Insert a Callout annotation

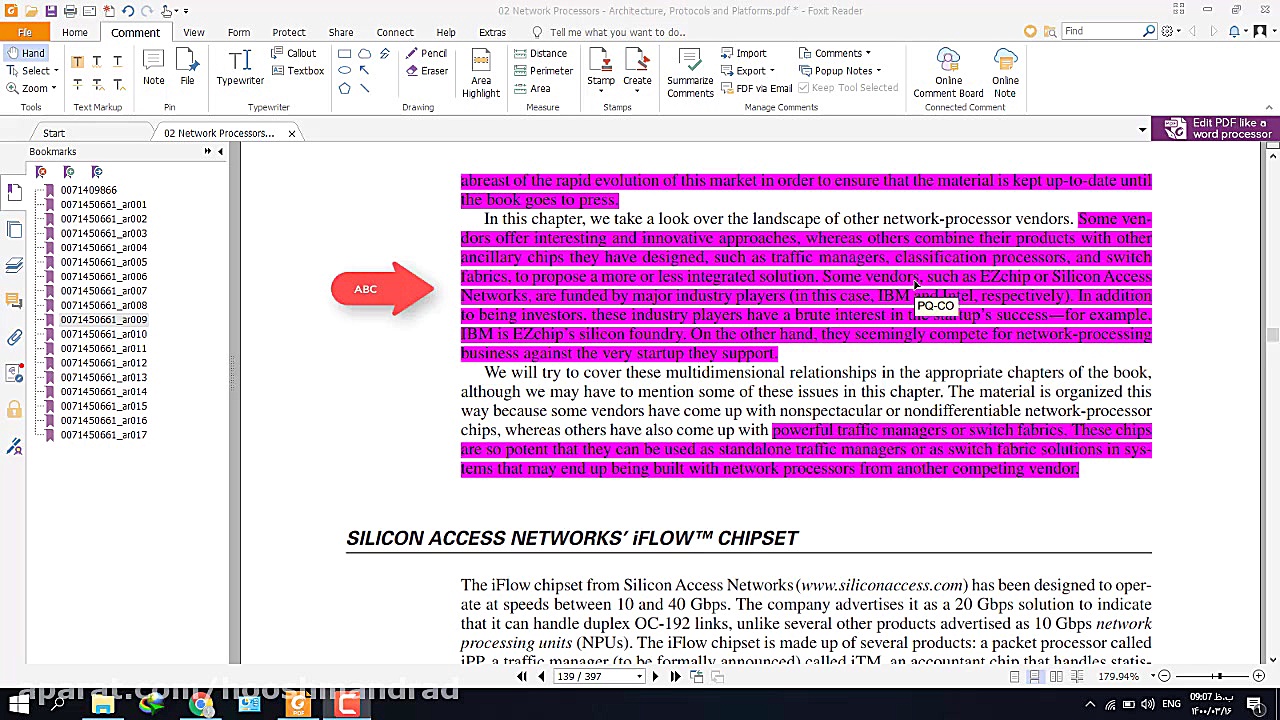click(294, 53)
